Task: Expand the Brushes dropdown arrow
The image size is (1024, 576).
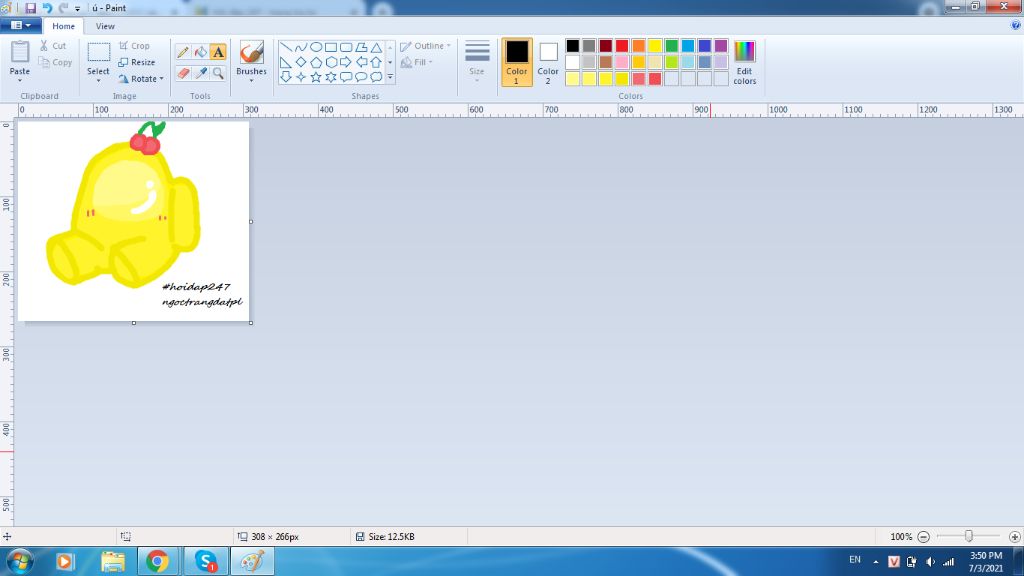Action: 251,80
